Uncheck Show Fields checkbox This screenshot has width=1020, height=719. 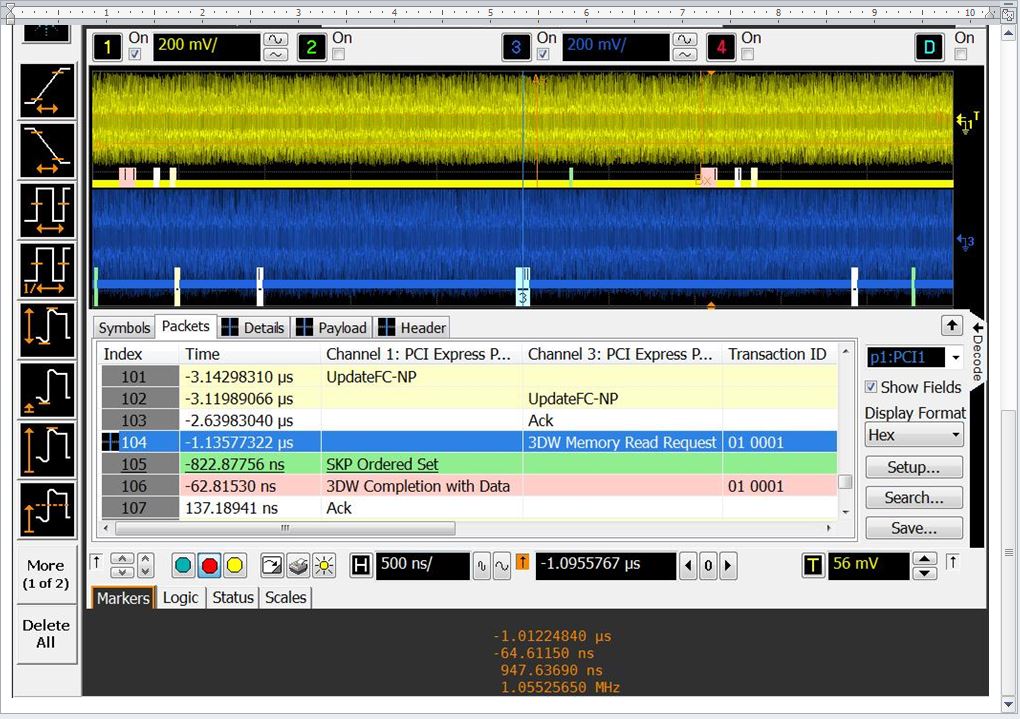871,387
